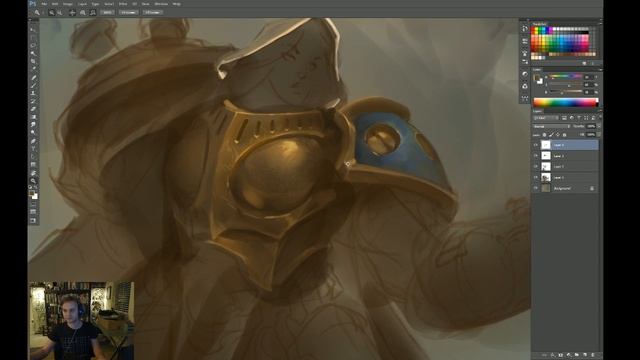Open the Layer menu

pyautogui.click(x=82, y=4)
